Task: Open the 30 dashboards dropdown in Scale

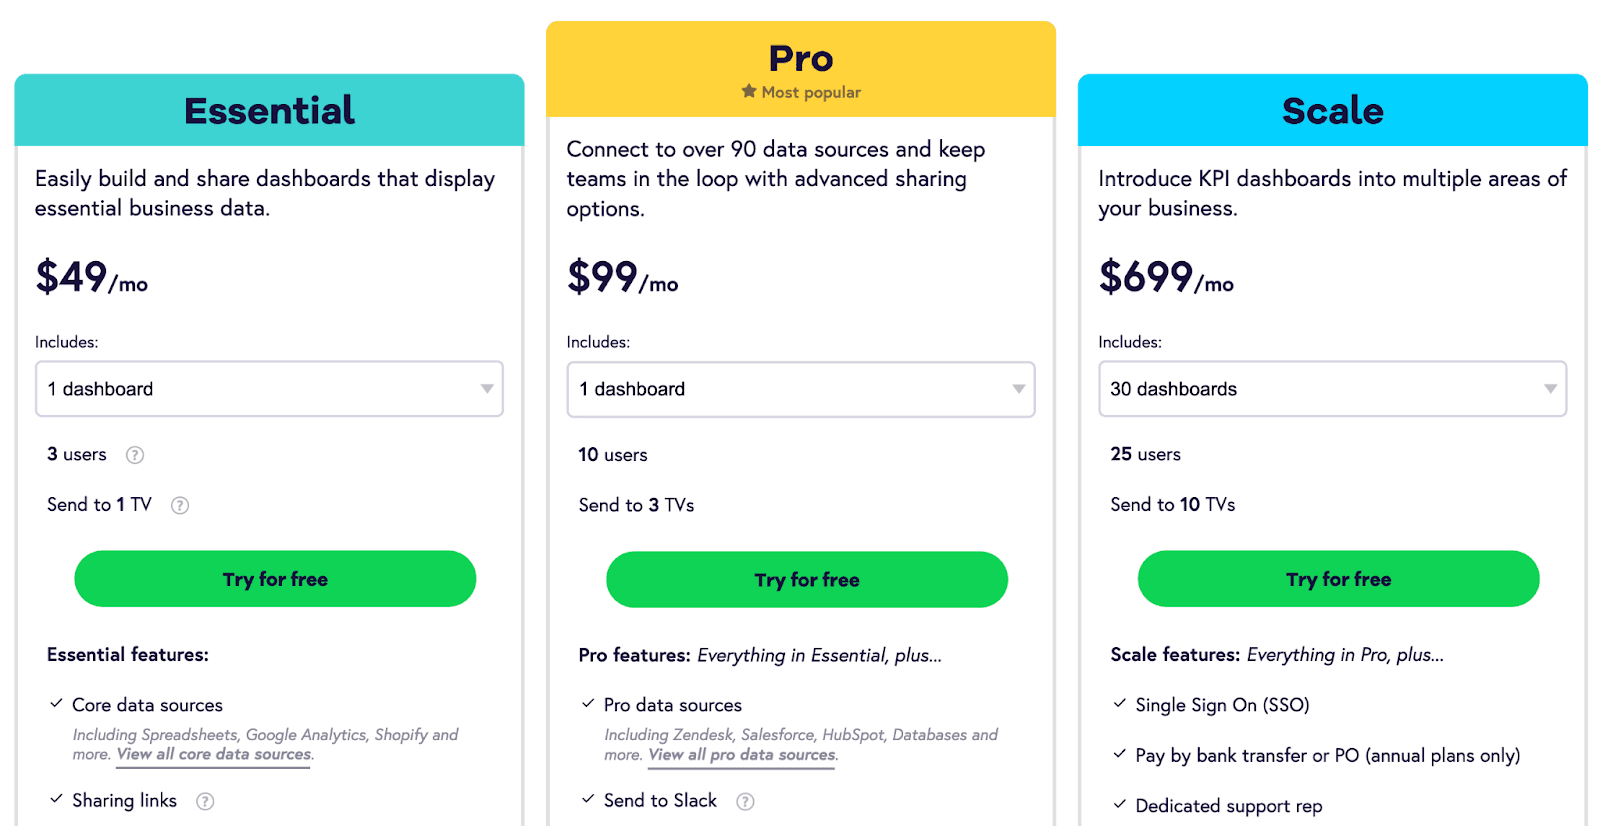Action: (1333, 389)
